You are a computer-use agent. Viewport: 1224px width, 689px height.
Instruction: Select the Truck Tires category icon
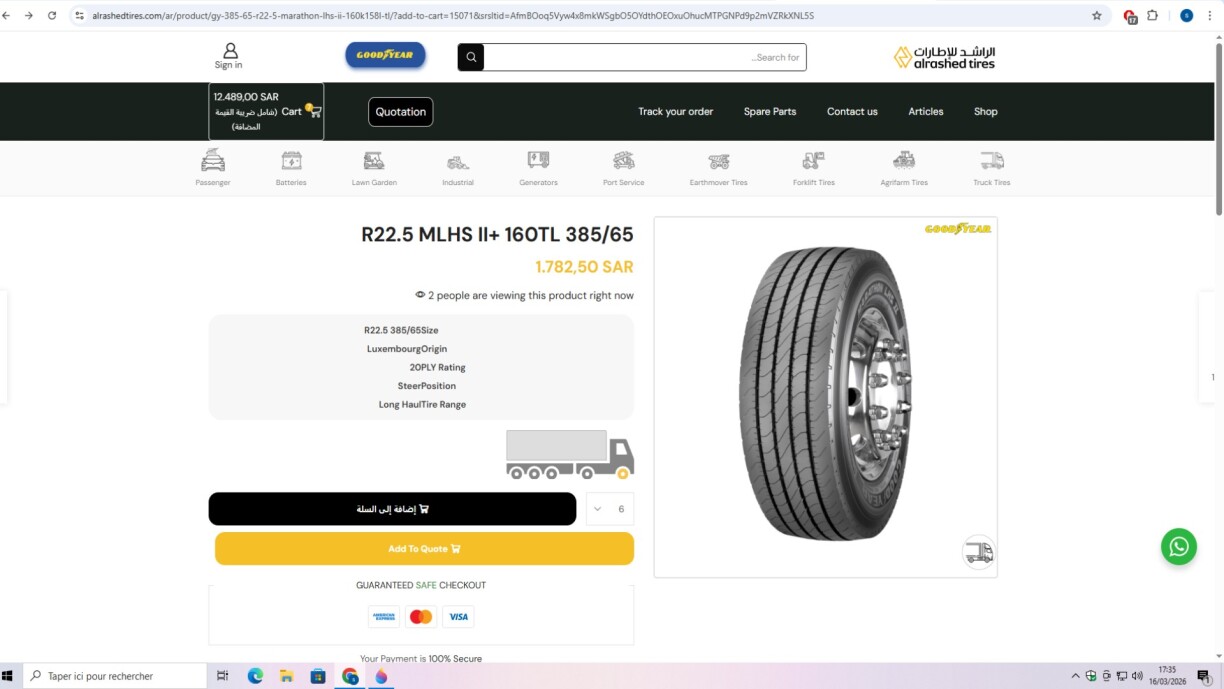click(990, 162)
